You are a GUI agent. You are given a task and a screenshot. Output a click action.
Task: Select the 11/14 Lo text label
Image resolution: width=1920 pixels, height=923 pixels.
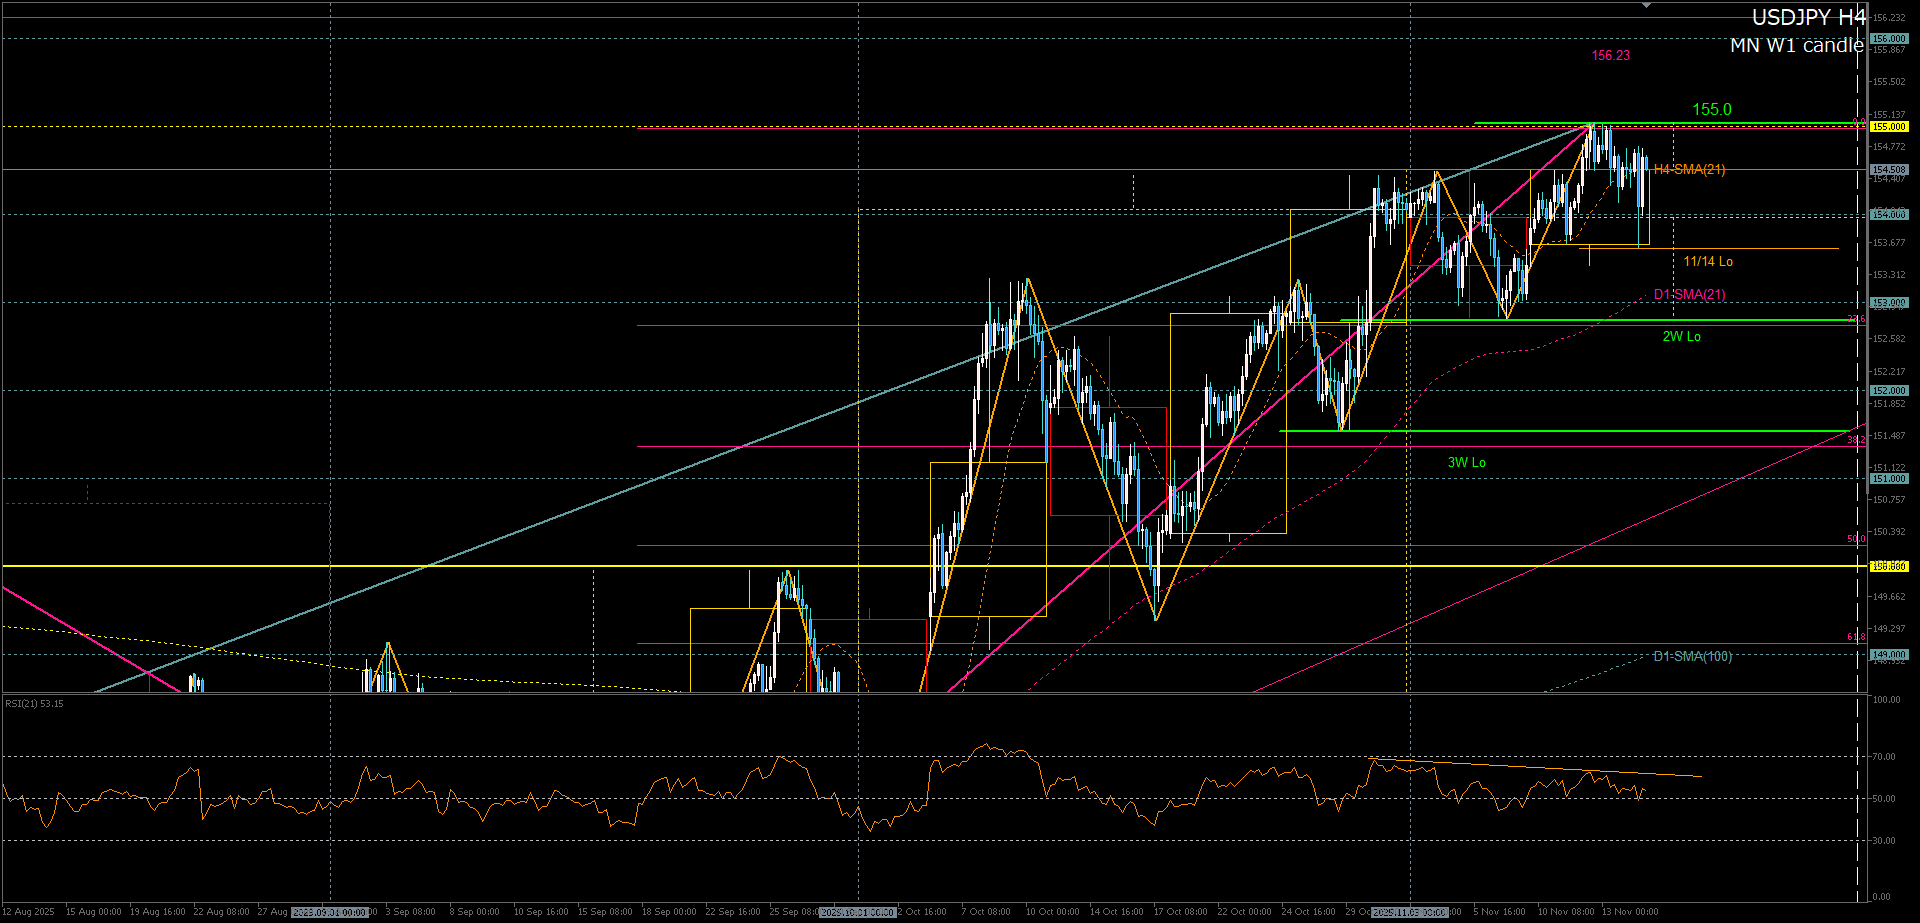click(1707, 262)
